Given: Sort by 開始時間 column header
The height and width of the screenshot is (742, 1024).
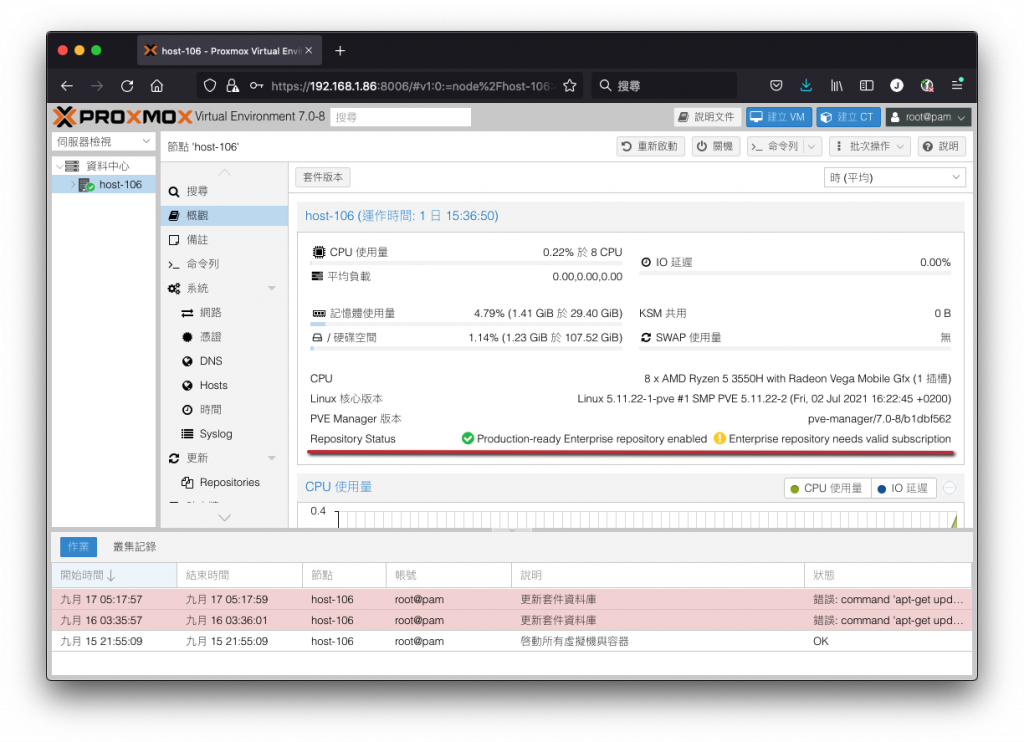Looking at the screenshot, I should 114,575.
